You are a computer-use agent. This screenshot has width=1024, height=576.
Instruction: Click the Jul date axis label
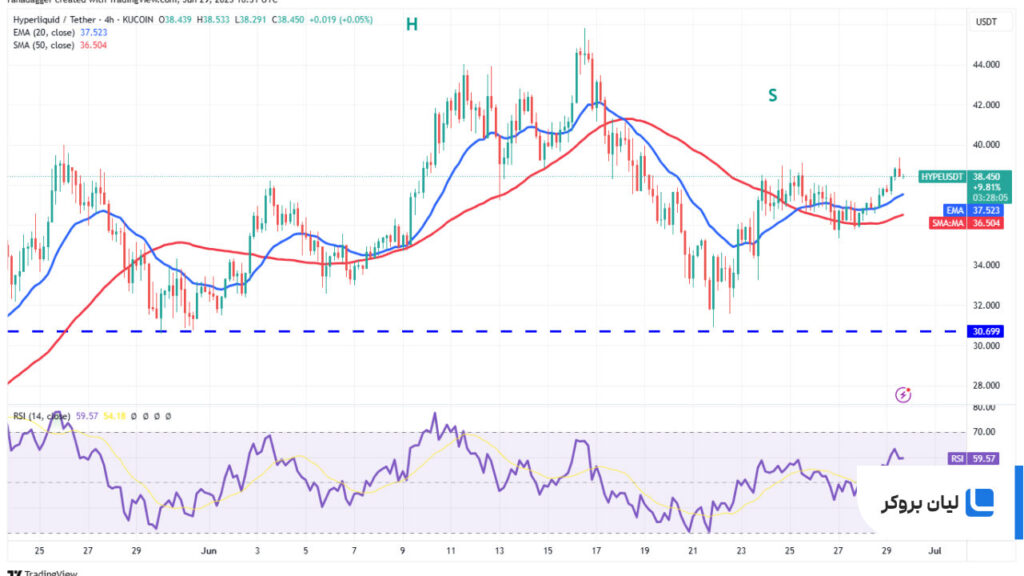pos(935,551)
